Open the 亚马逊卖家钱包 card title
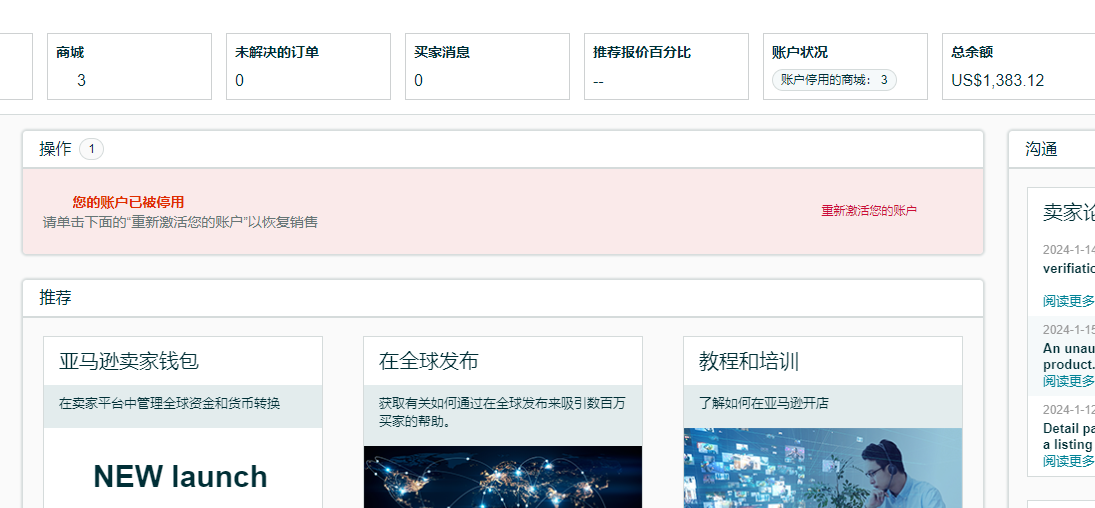Screen dimensions: 1095x508 [x=129, y=361]
